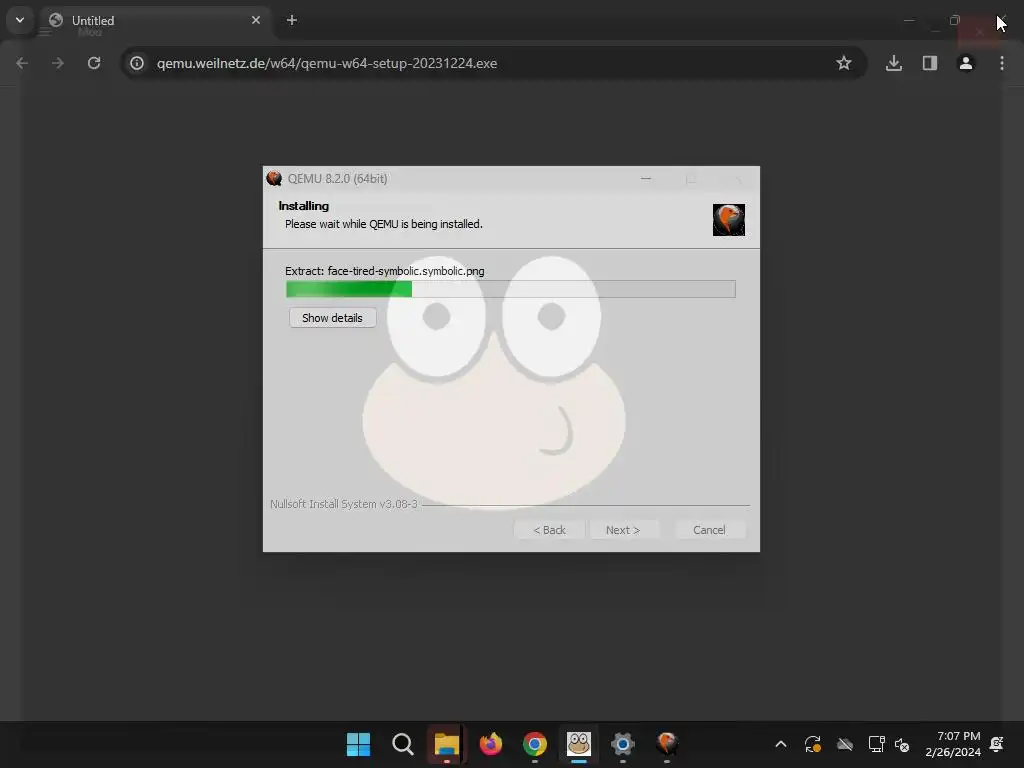Launch Firefox from taskbar
The width and height of the screenshot is (1024, 768).
click(490, 744)
